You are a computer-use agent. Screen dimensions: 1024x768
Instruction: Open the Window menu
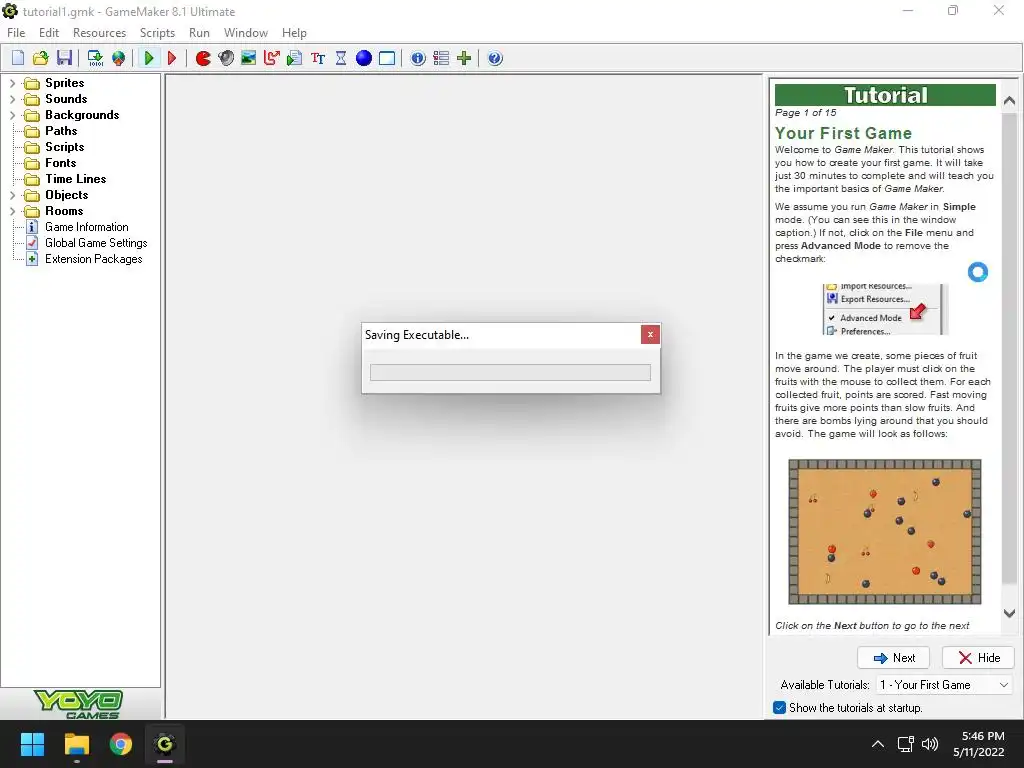pyautogui.click(x=246, y=33)
